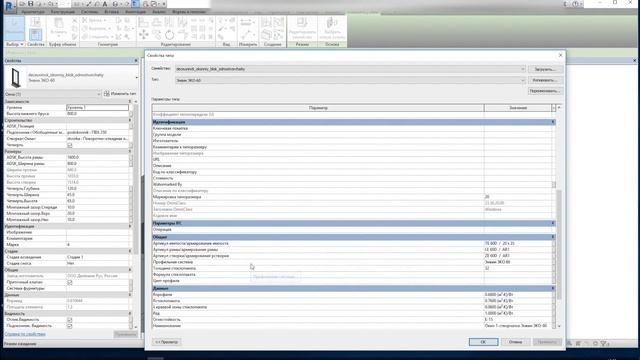Open the type selector dropdown arrow in Properties palette
The image size is (640, 360).
(x=136, y=78)
